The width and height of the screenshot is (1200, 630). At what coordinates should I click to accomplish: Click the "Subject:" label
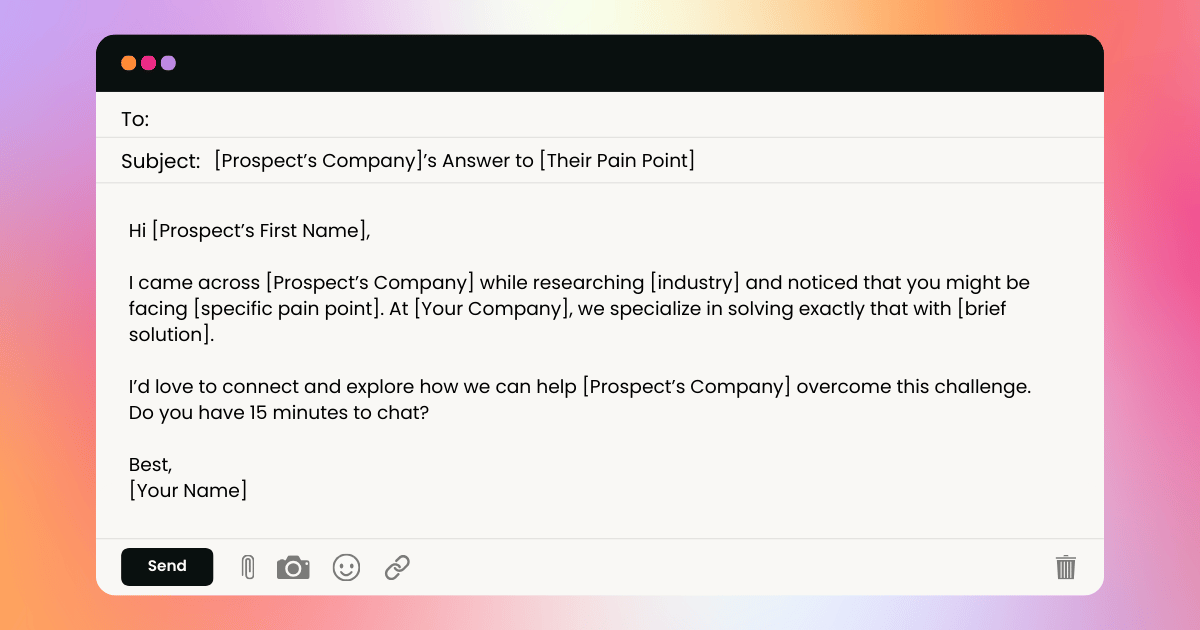pyautogui.click(x=161, y=161)
